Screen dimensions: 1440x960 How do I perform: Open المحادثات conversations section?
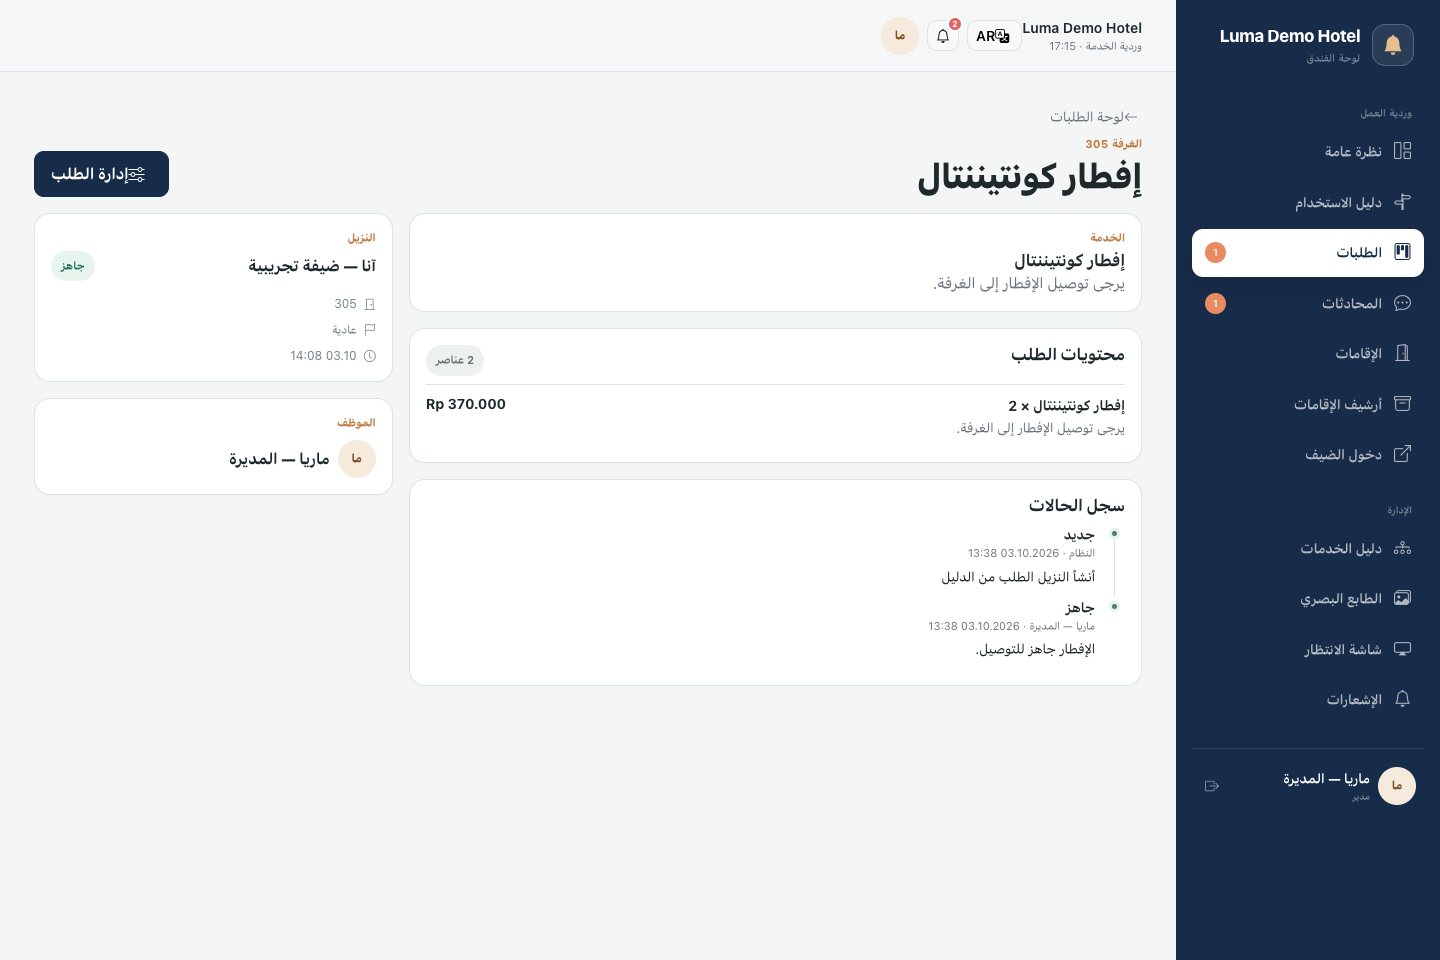pyautogui.click(x=1308, y=303)
